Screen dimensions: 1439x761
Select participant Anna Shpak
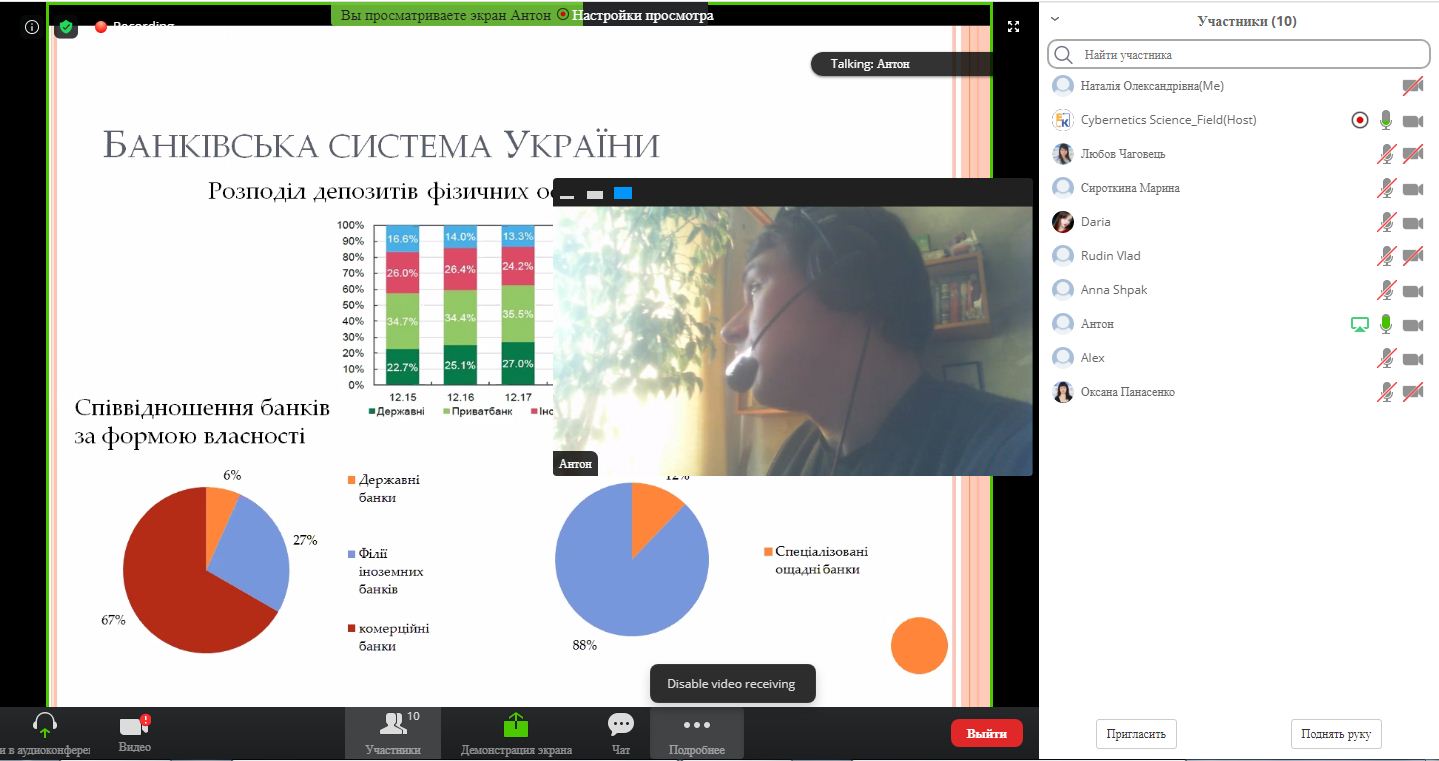[1238, 290]
